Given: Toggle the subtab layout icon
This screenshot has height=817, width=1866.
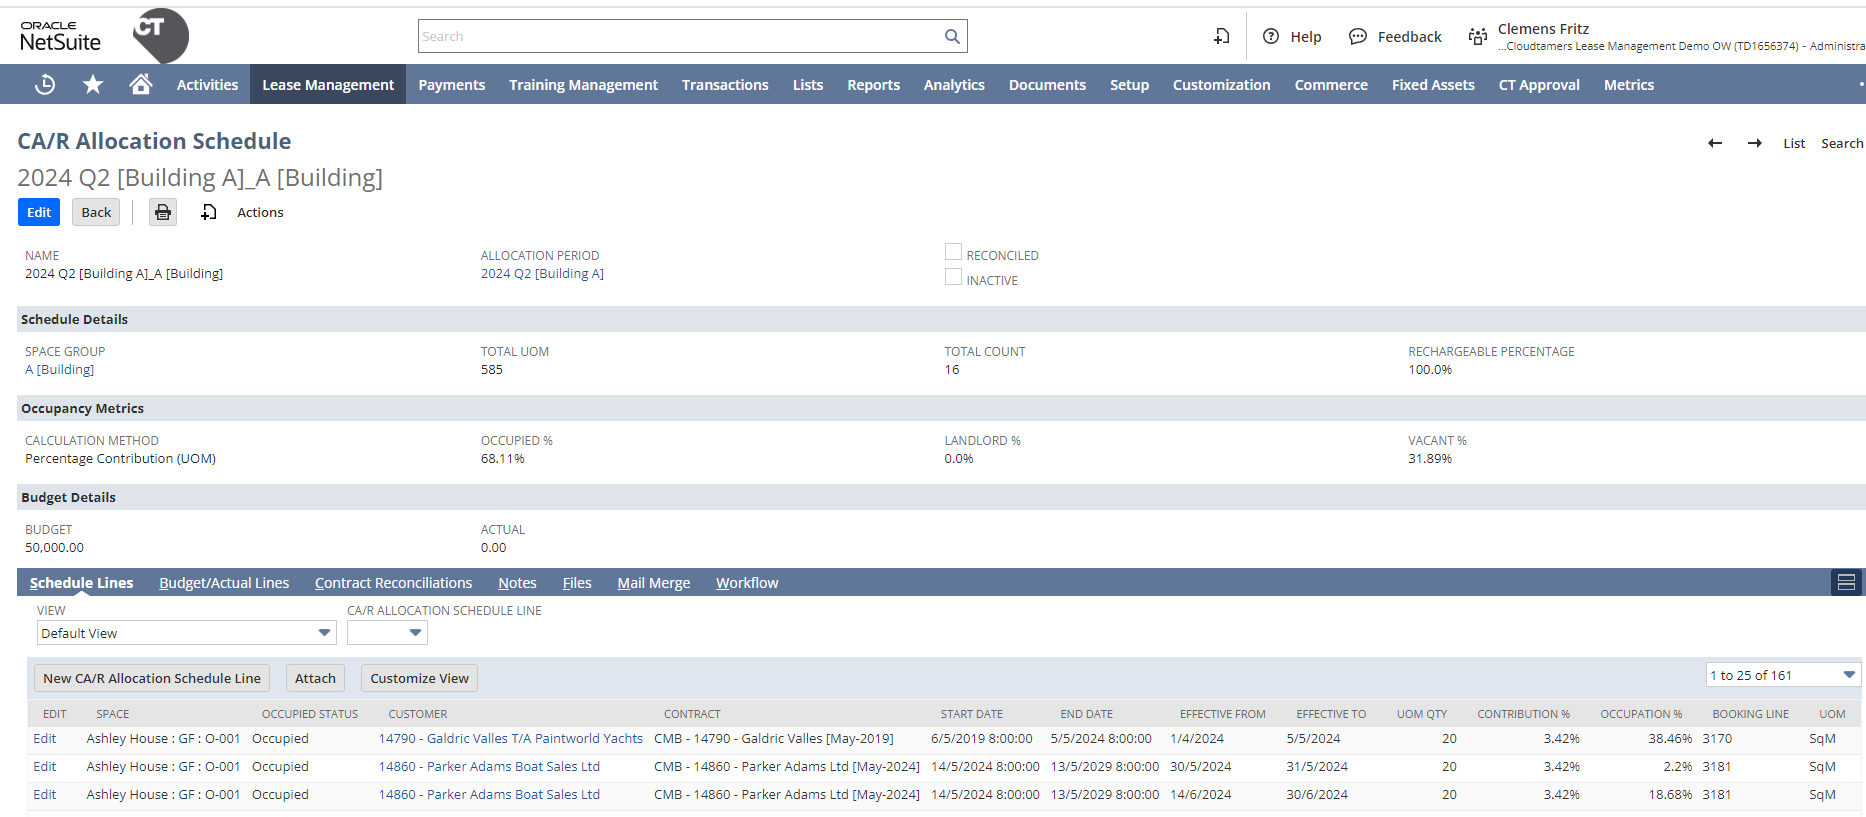Looking at the screenshot, I should coord(1846,582).
